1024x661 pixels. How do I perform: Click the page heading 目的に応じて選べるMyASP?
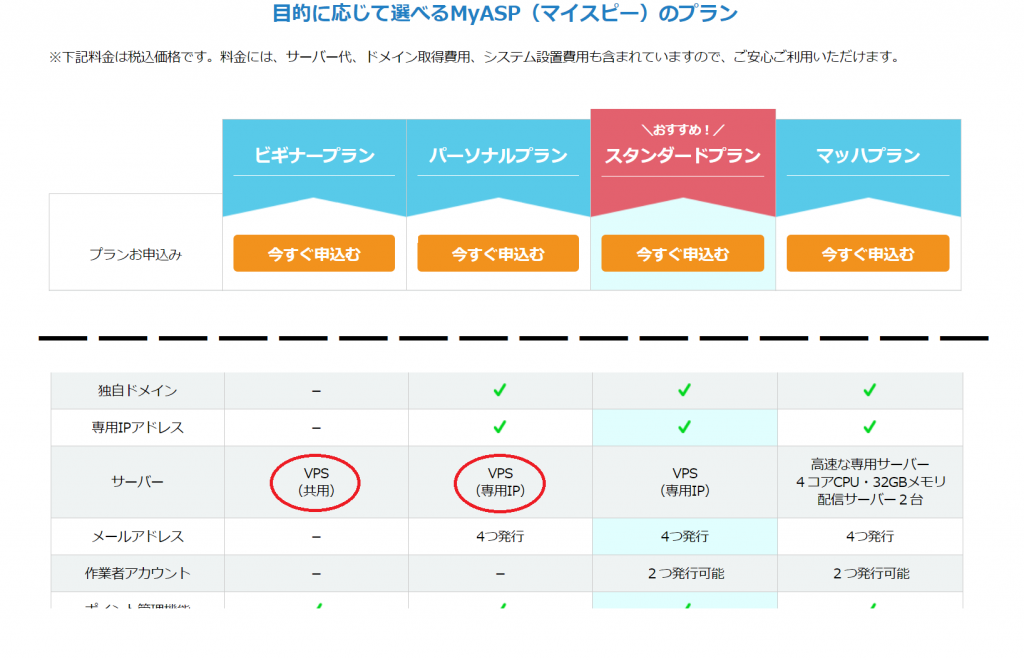pos(505,13)
